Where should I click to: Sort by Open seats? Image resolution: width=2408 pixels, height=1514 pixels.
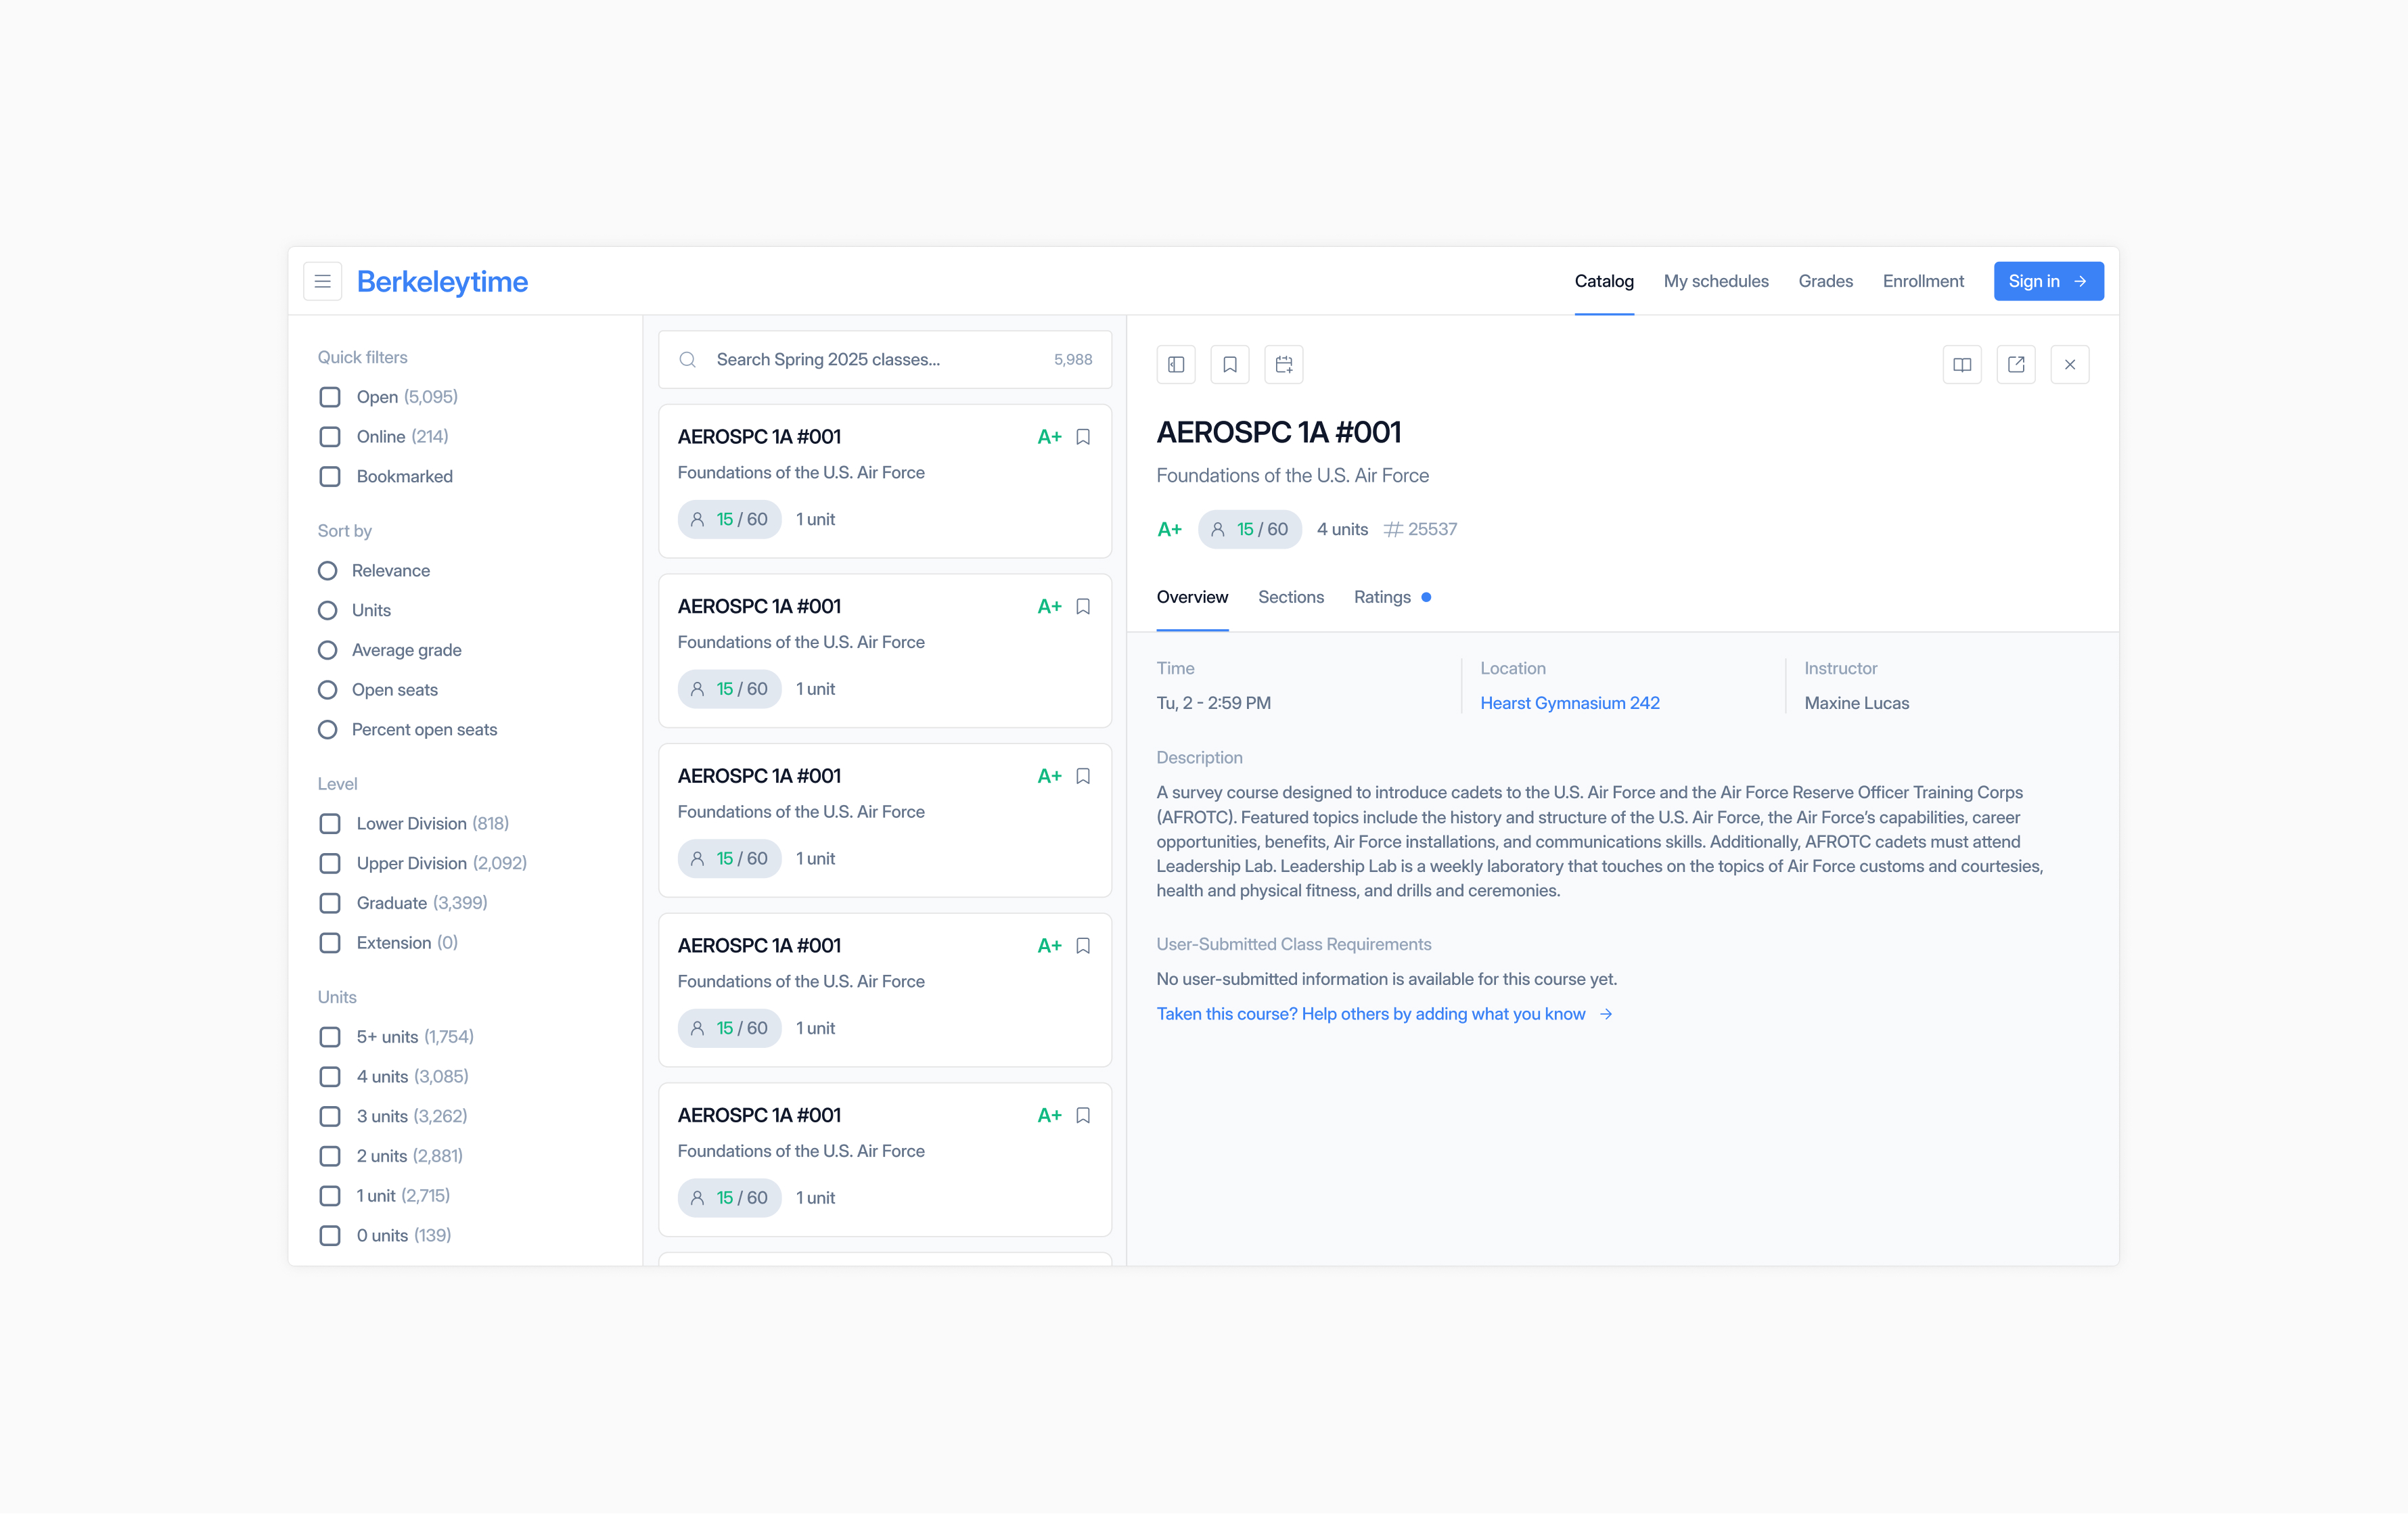[327, 690]
